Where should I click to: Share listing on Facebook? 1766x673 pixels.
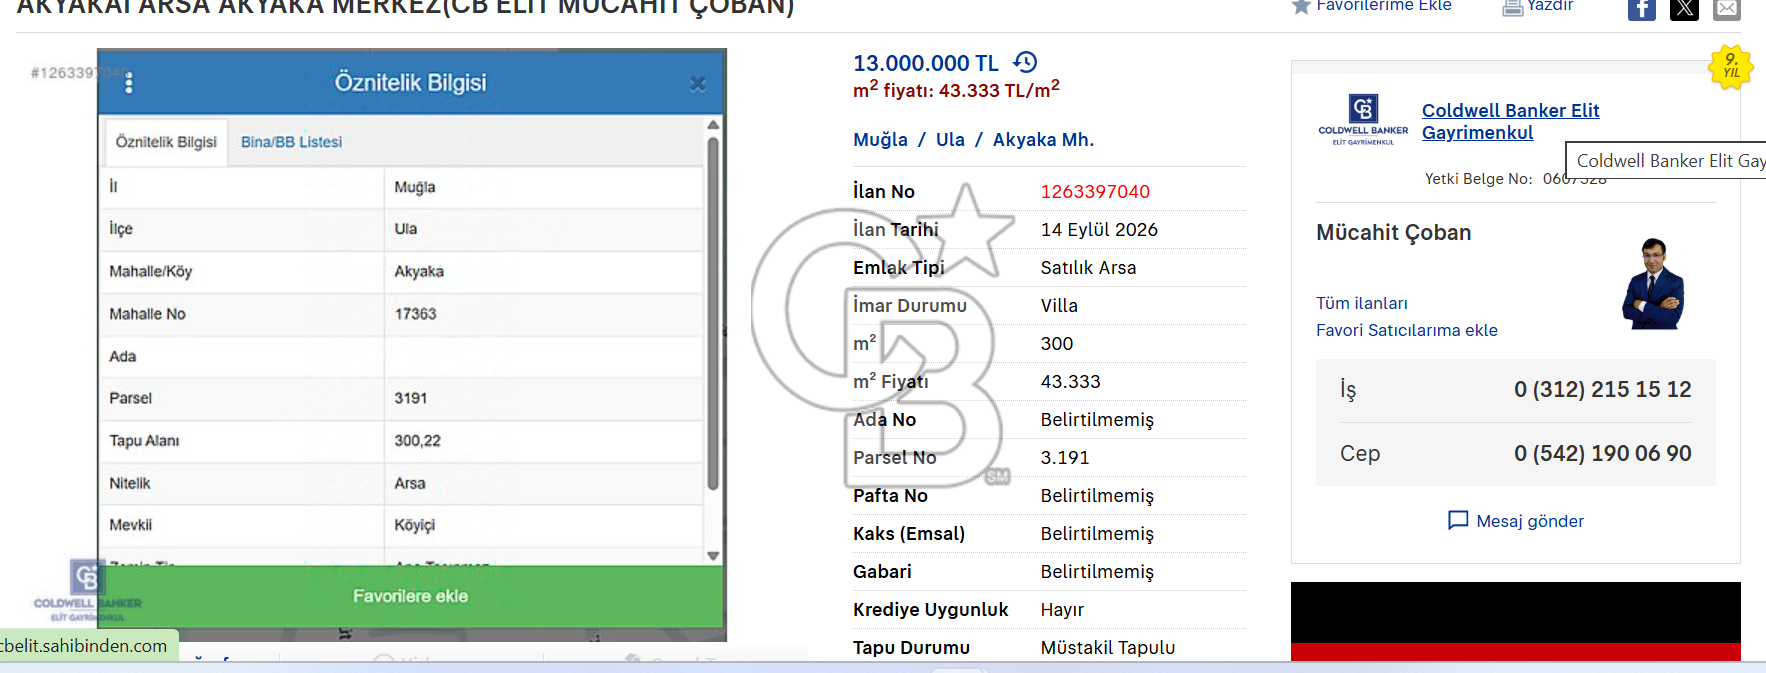coord(1642,9)
